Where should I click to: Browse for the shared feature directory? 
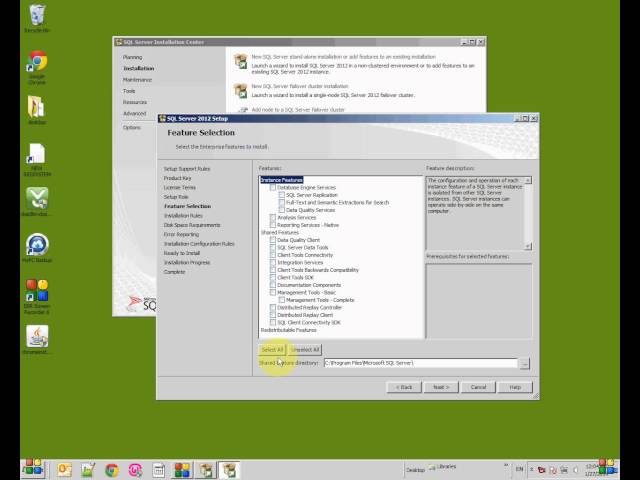(x=525, y=363)
